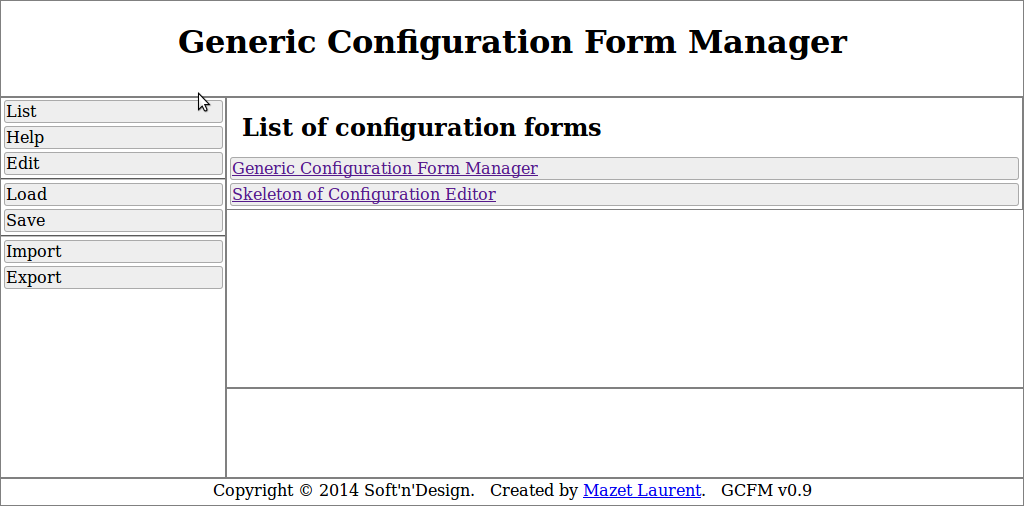Click the List of configuration forms heading
The width and height of the screenshot is (1024, 506).
[421, 128]
